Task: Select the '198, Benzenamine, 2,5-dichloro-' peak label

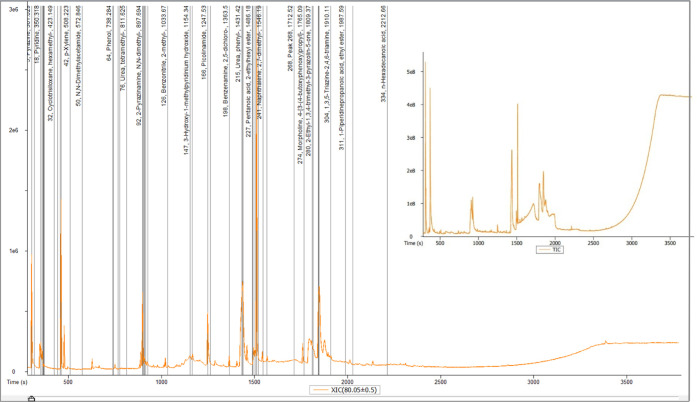Action: coord(225,61)
